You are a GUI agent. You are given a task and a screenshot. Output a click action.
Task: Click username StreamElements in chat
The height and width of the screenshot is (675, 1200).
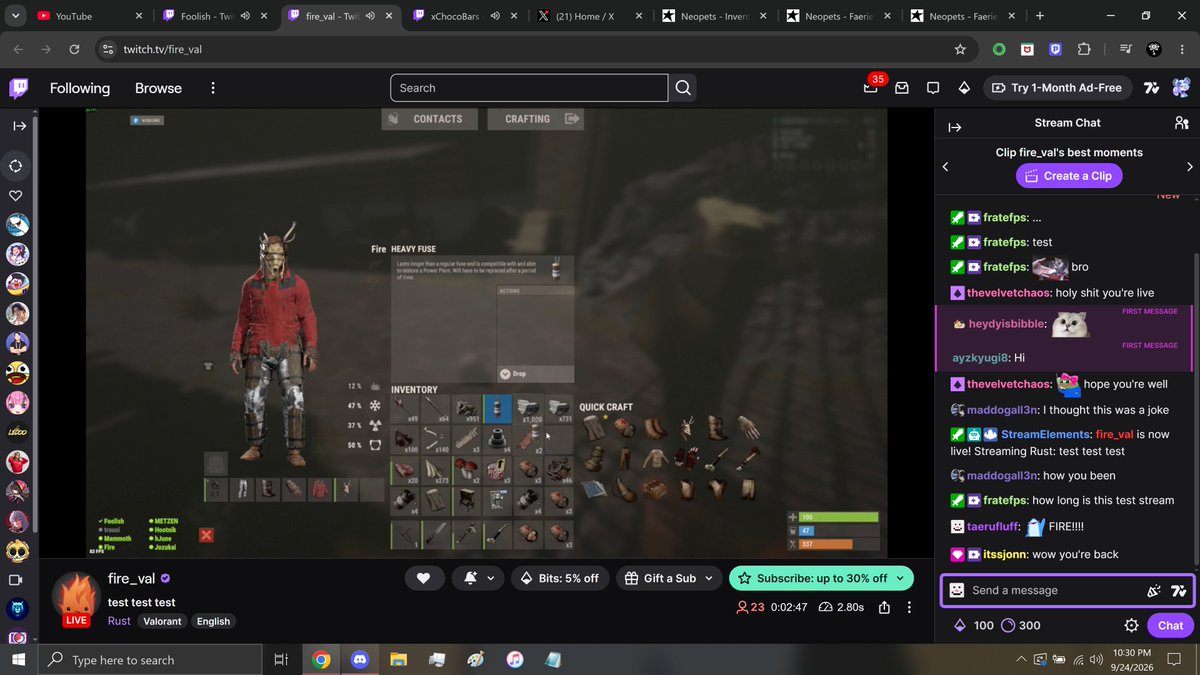(1046, 434)
